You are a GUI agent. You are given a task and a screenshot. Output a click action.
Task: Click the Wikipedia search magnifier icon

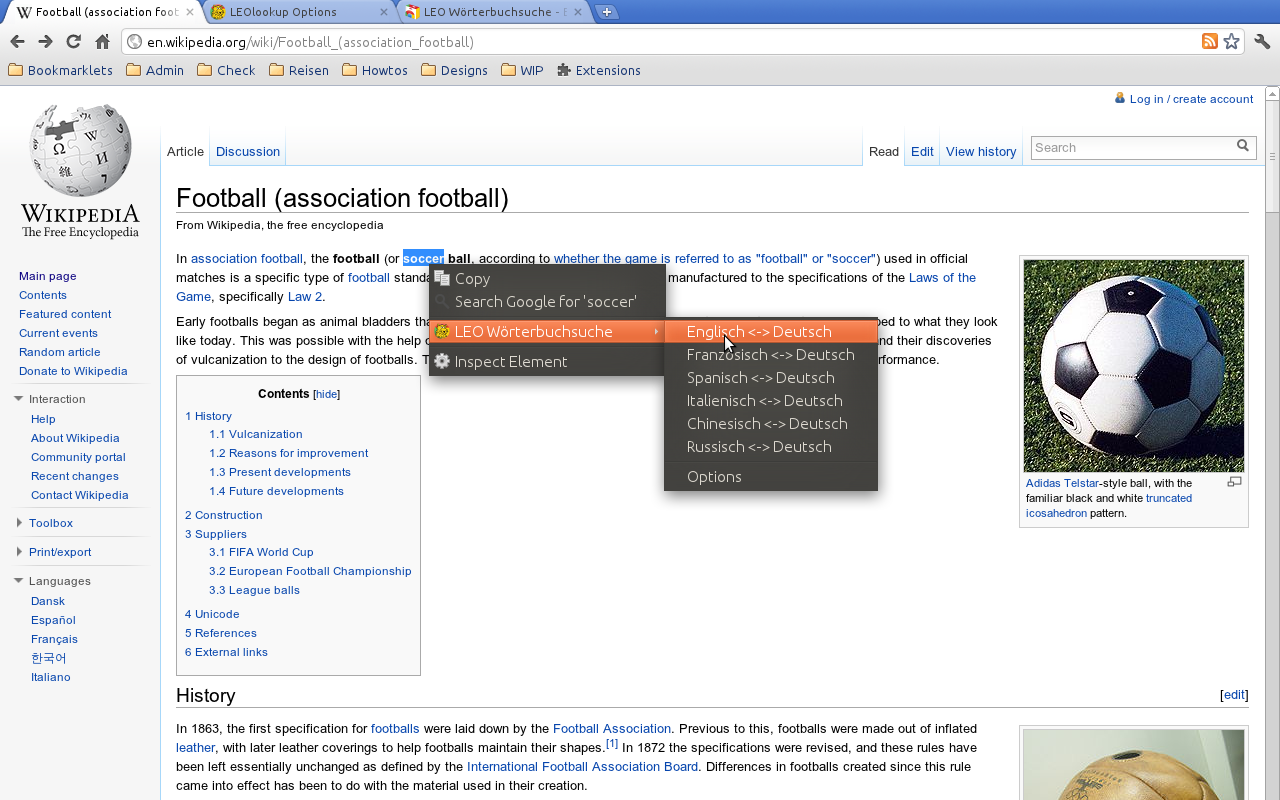point(1243,147)
